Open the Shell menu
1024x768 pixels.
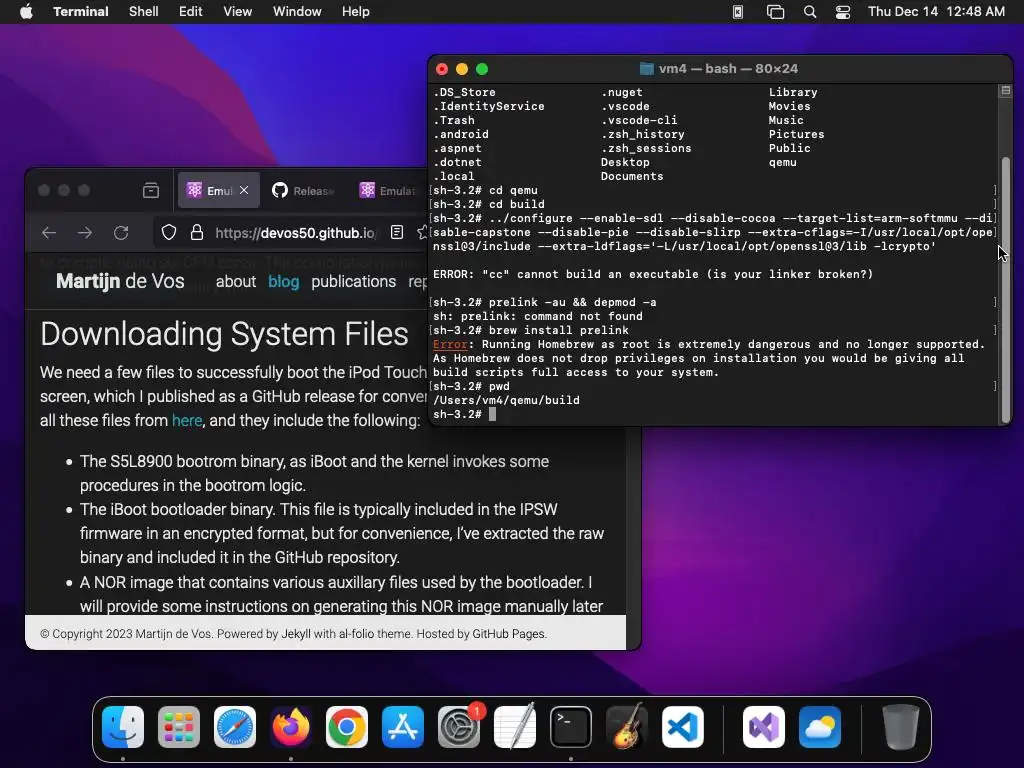[144, 12]
